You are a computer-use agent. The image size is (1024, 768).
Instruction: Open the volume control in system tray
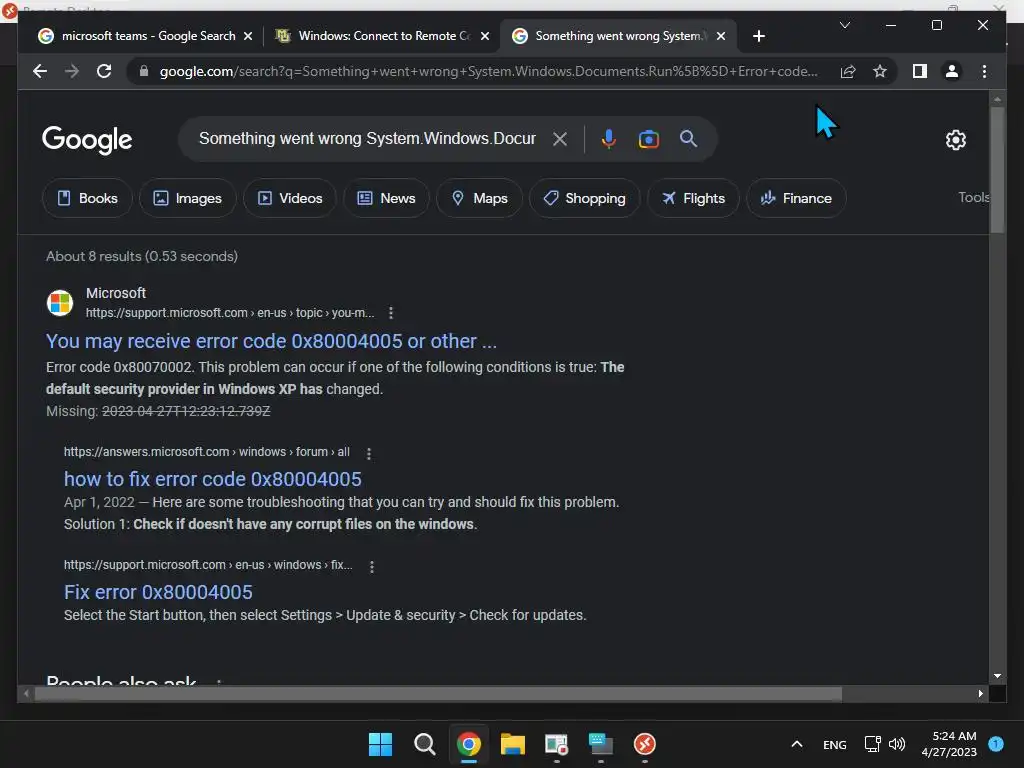897,744
